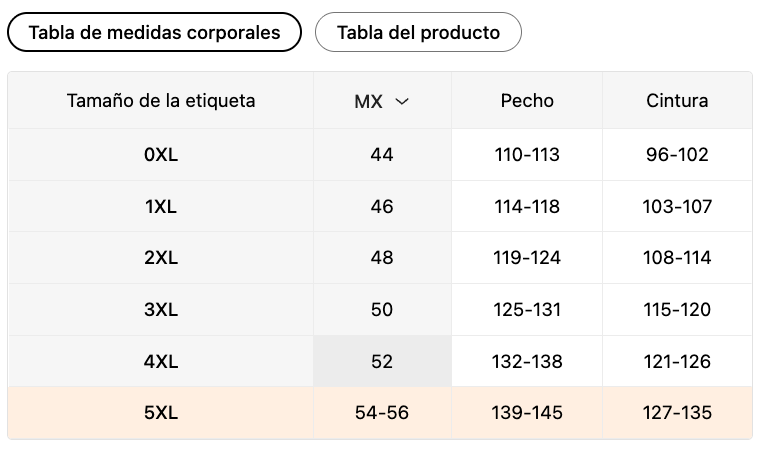The width and height of the screenshot is (780, 462).
Task: Click the Pecho column header
Action: pos(527,100)
